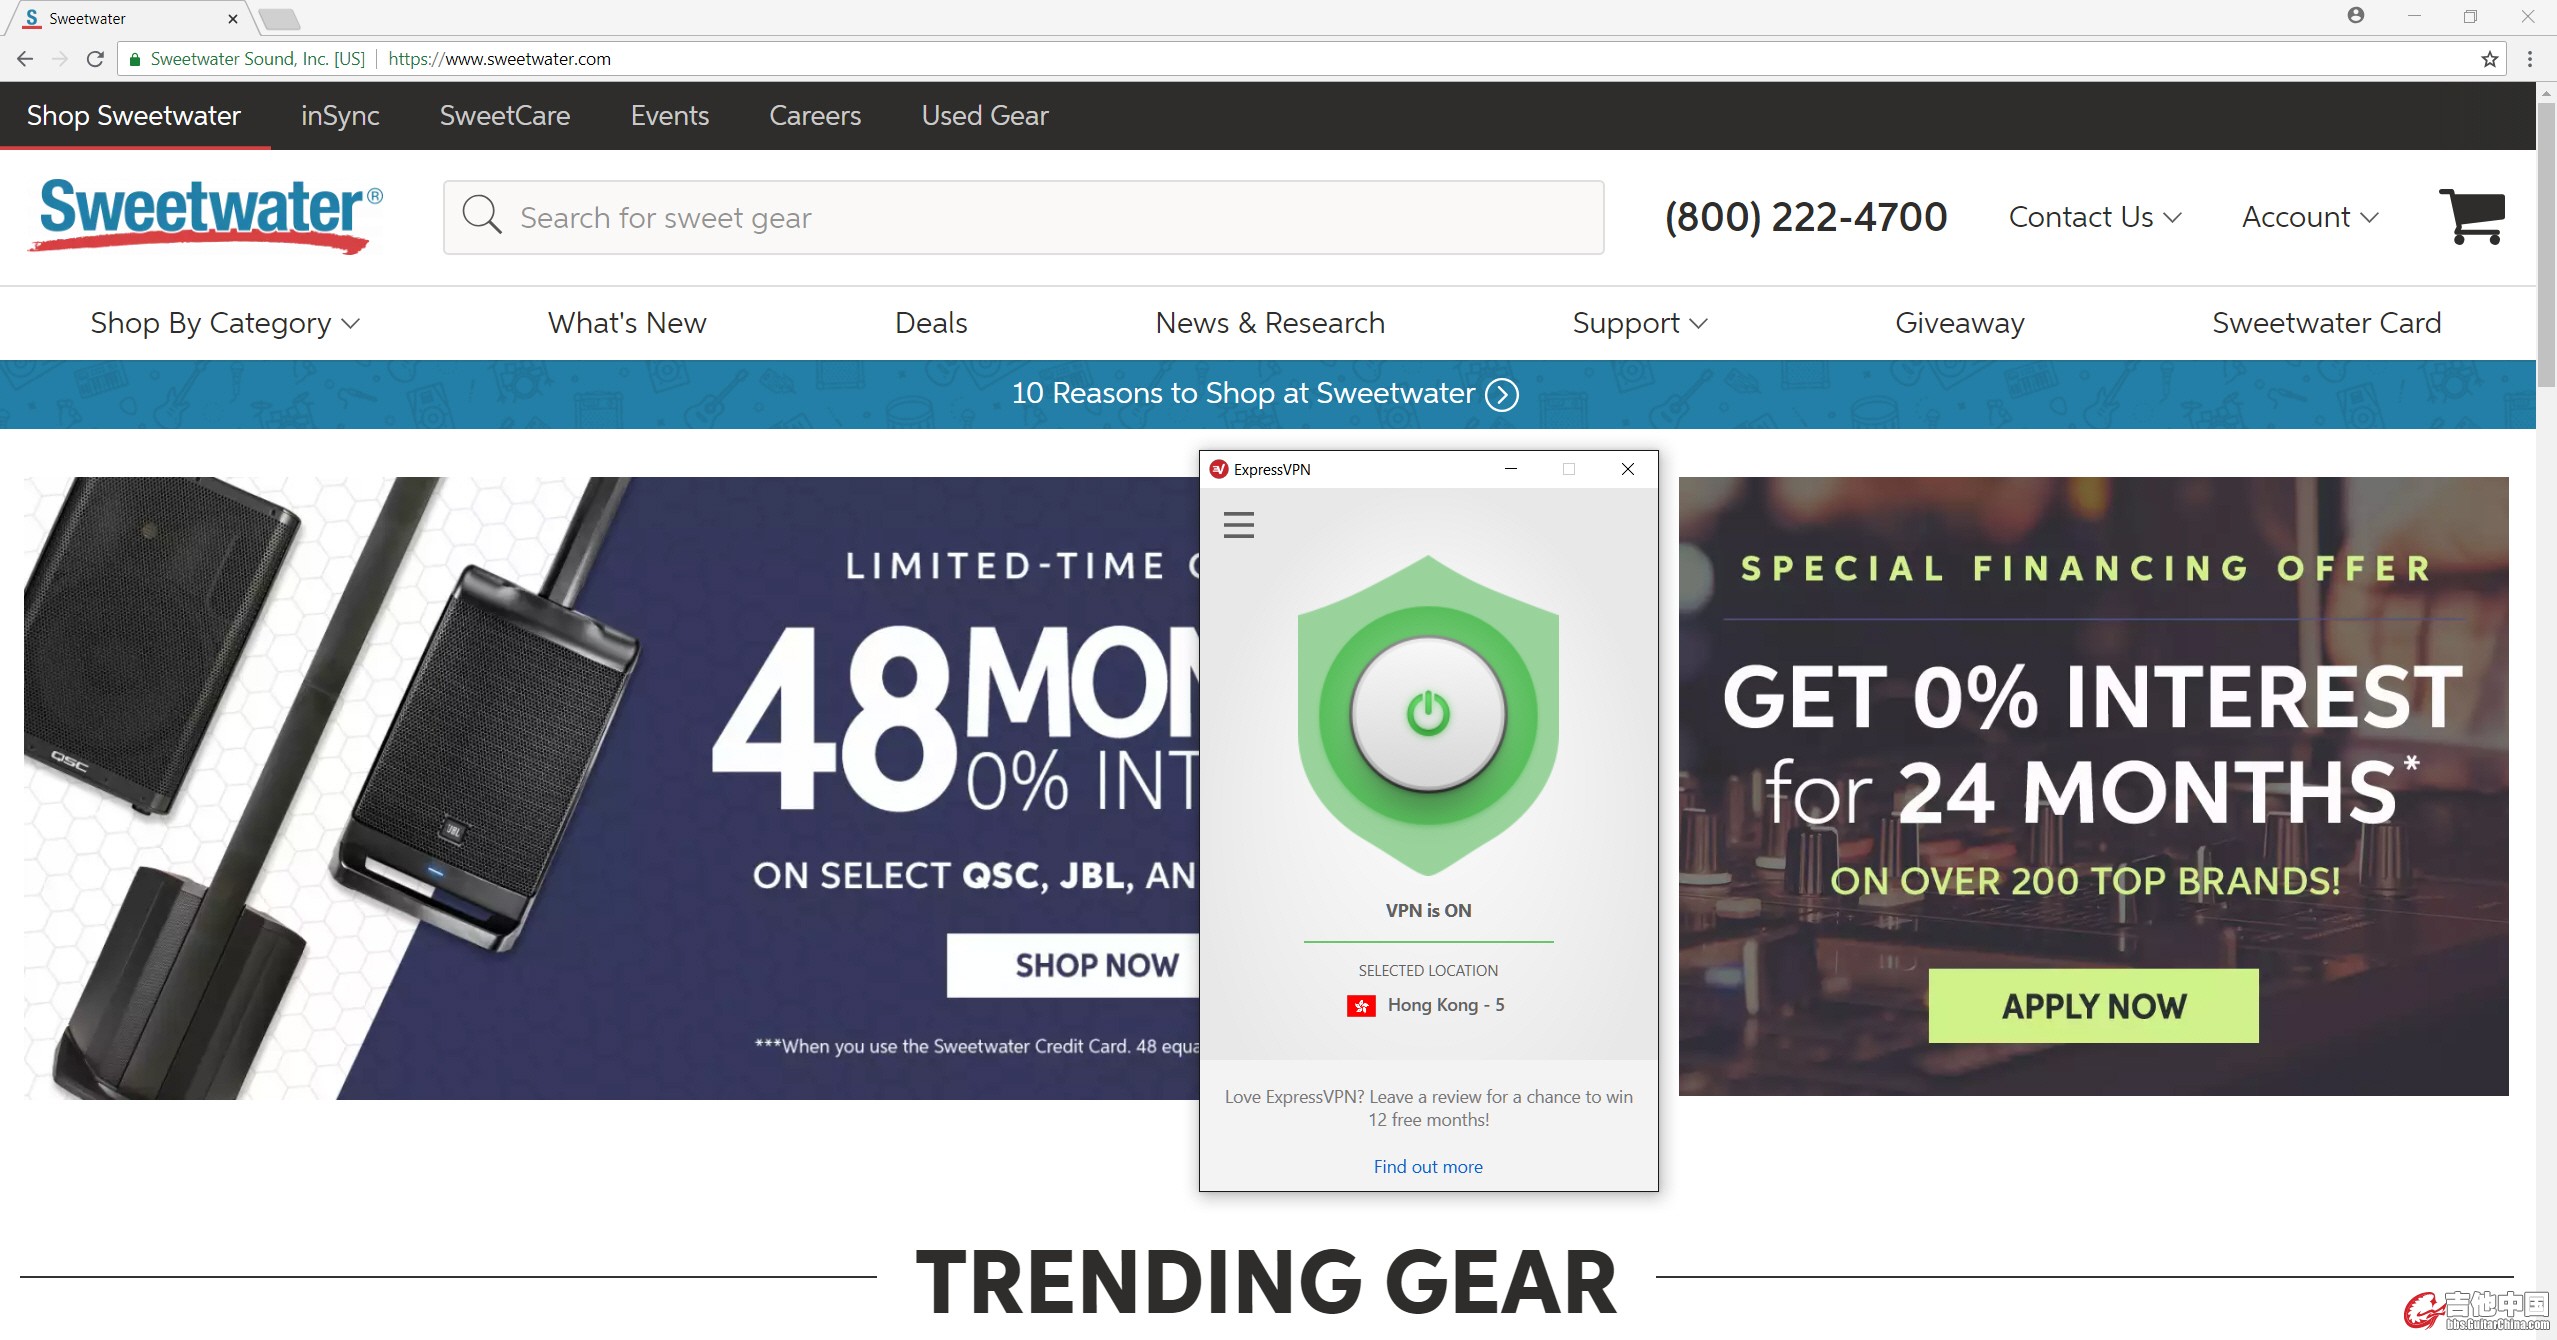Reload the Sweetwater page
The image size is (2557, 1340).
click(x=95, y=59)
